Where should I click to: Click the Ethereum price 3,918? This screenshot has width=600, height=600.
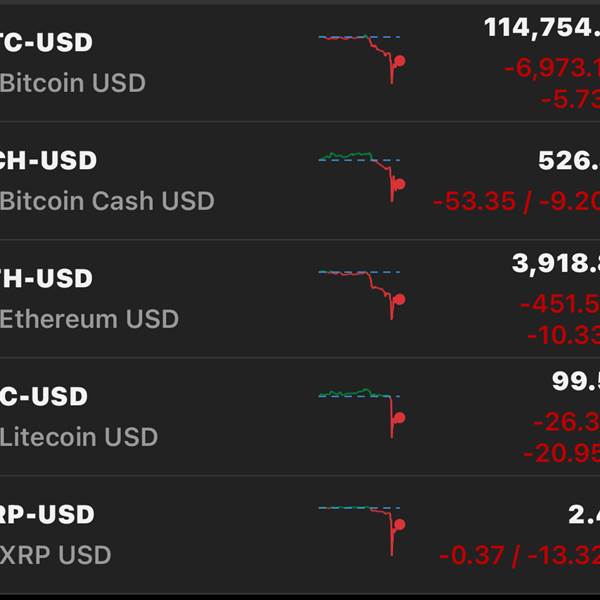pos(555,264)
